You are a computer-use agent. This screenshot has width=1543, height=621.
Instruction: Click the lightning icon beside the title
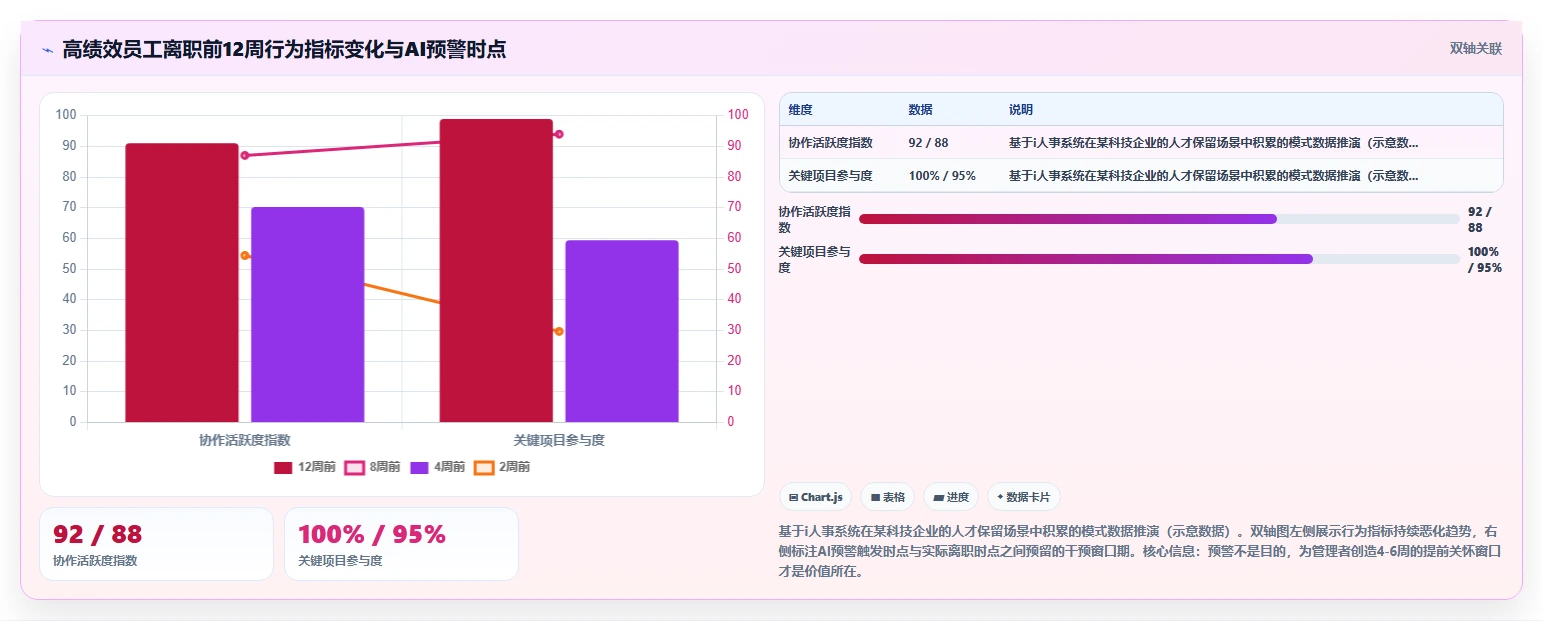[x=47, y=50]
